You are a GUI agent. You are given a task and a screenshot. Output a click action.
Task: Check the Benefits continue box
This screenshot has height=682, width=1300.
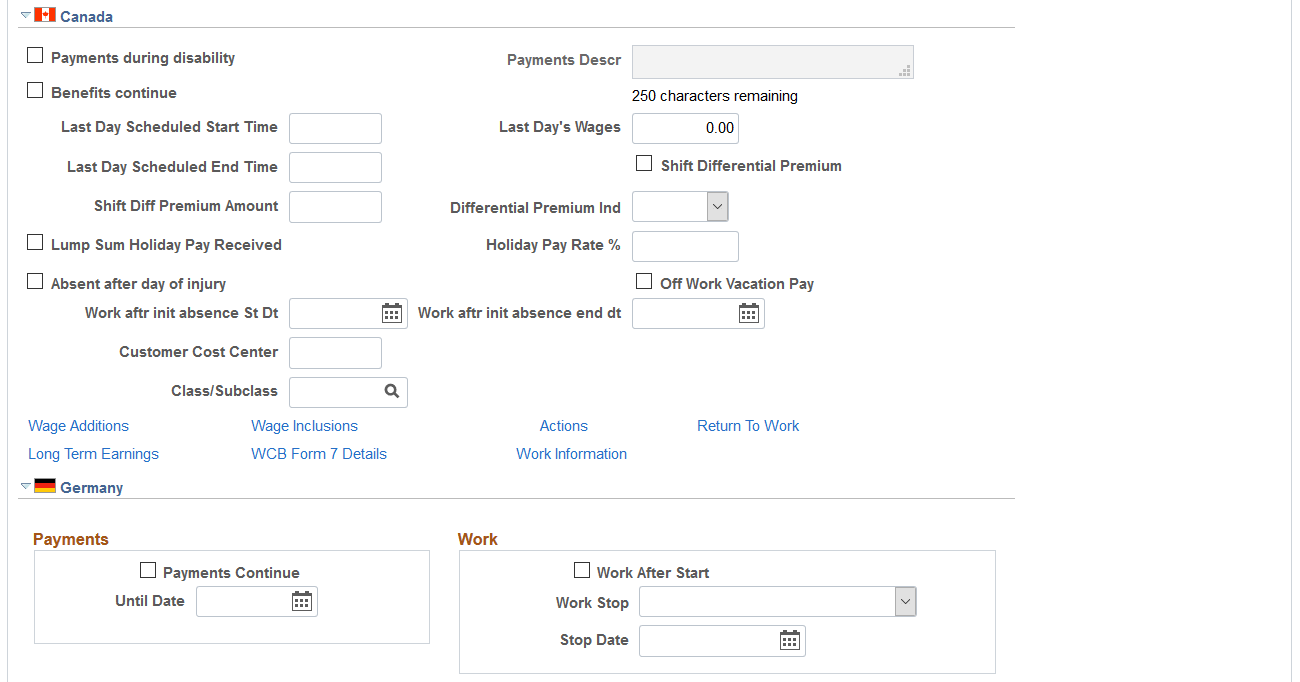coord(35,91)
